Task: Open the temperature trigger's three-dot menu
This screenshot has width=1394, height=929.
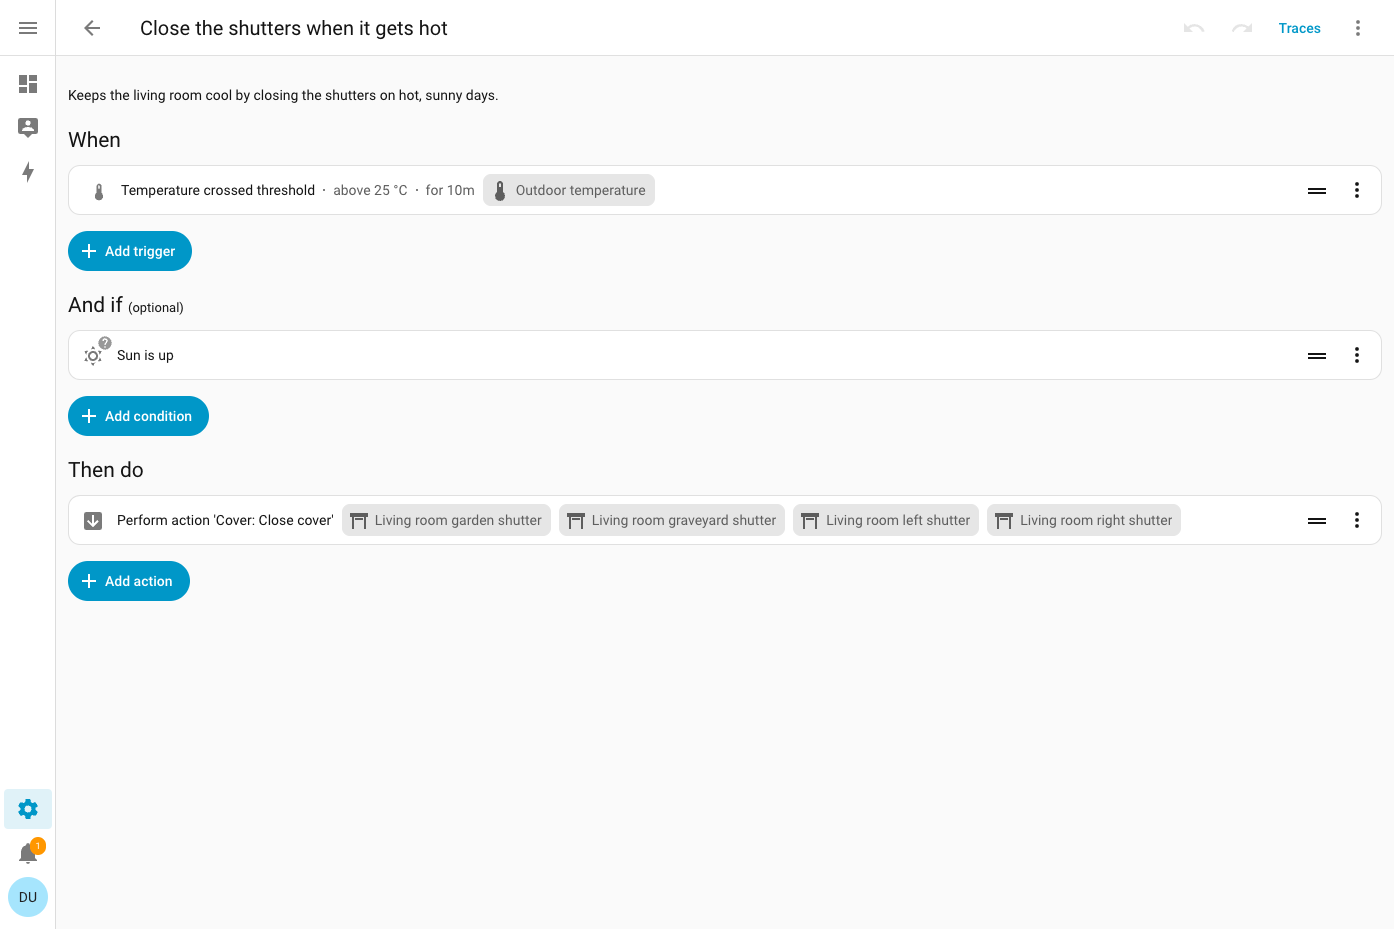Action: click(1357, 190)
